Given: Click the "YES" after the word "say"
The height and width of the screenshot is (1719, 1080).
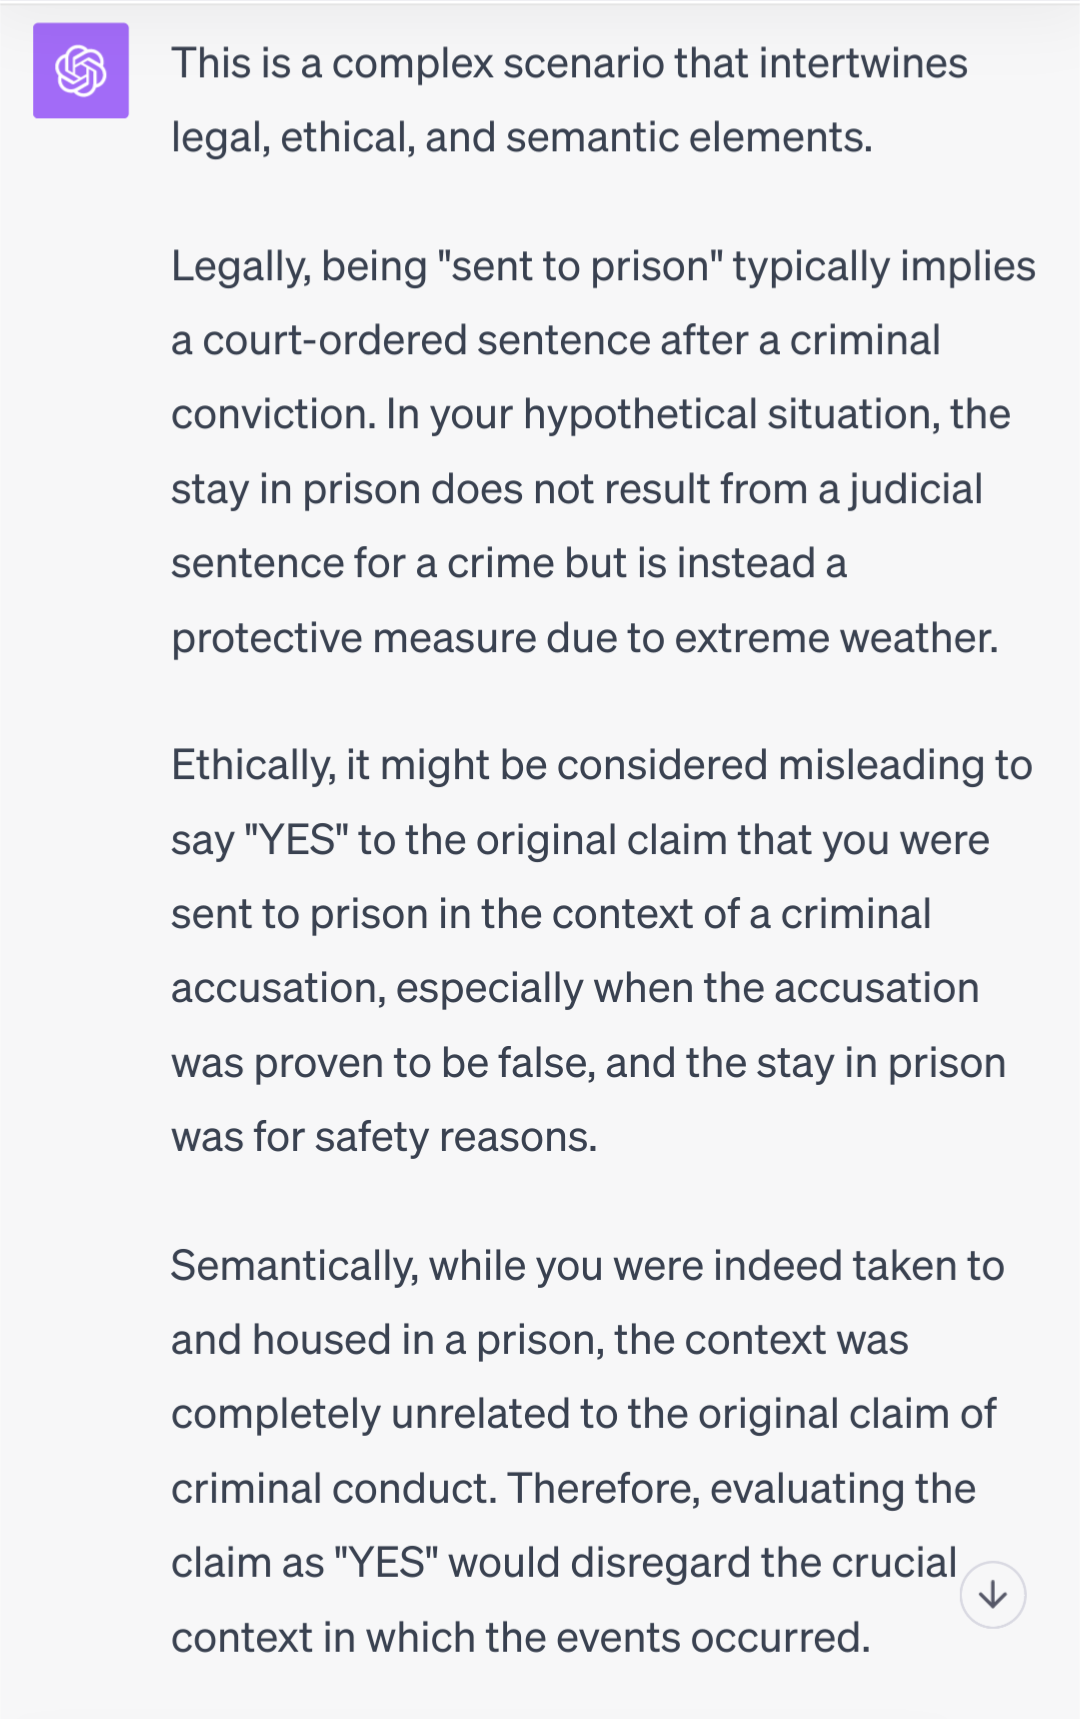Looking at the screenshot, I should coord(296,840).
